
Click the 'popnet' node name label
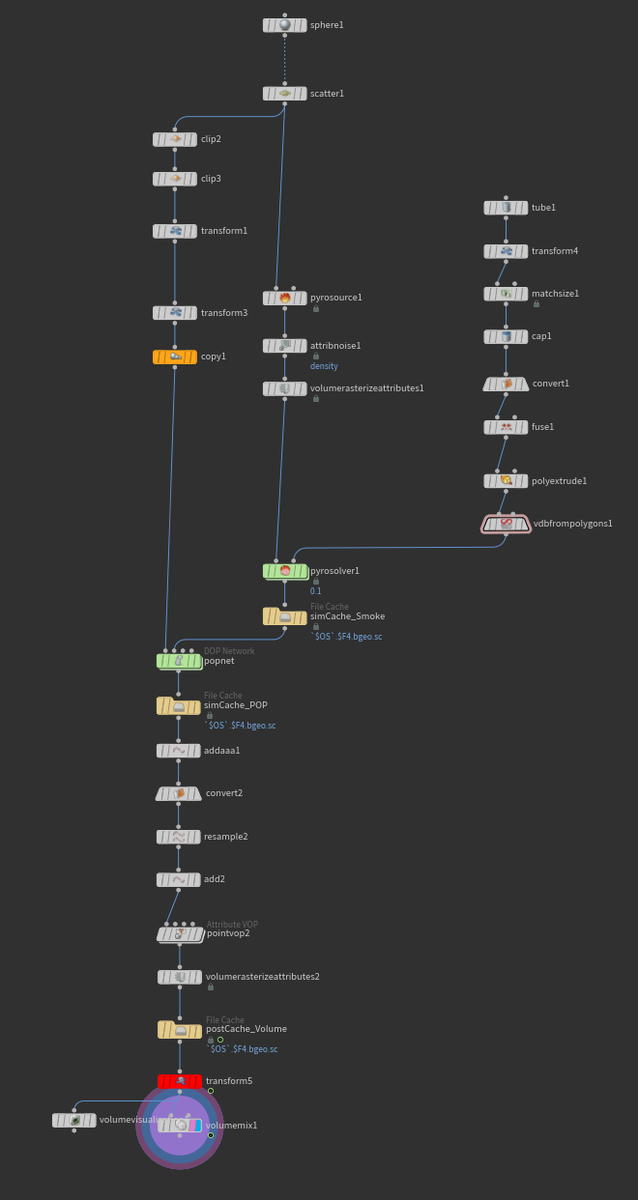coord(217,661)
